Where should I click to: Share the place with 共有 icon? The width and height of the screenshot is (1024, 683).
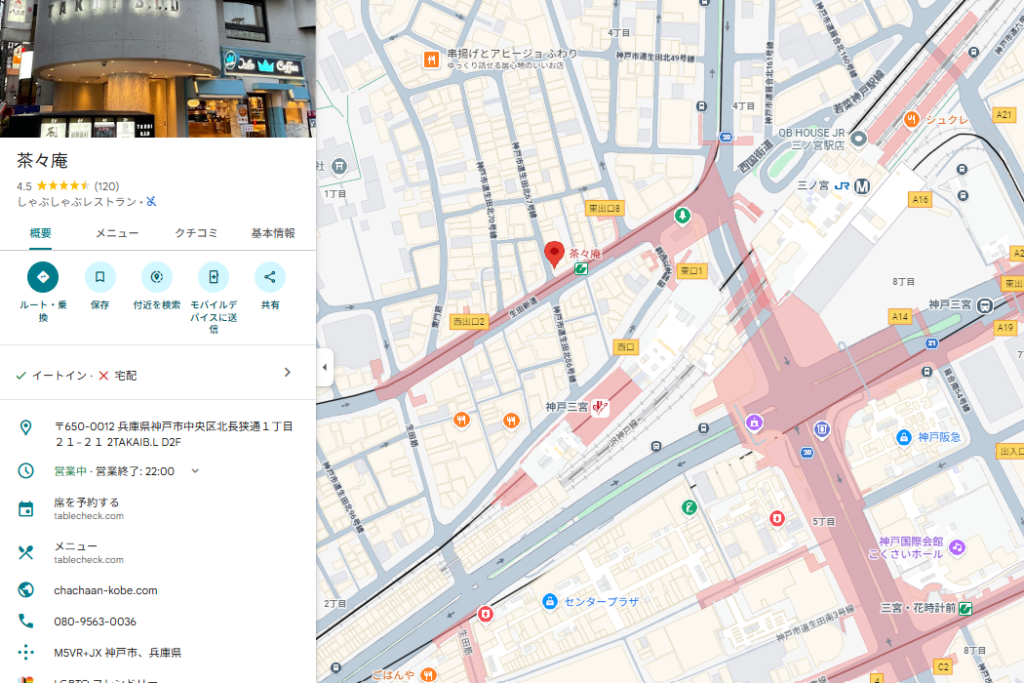270,277
